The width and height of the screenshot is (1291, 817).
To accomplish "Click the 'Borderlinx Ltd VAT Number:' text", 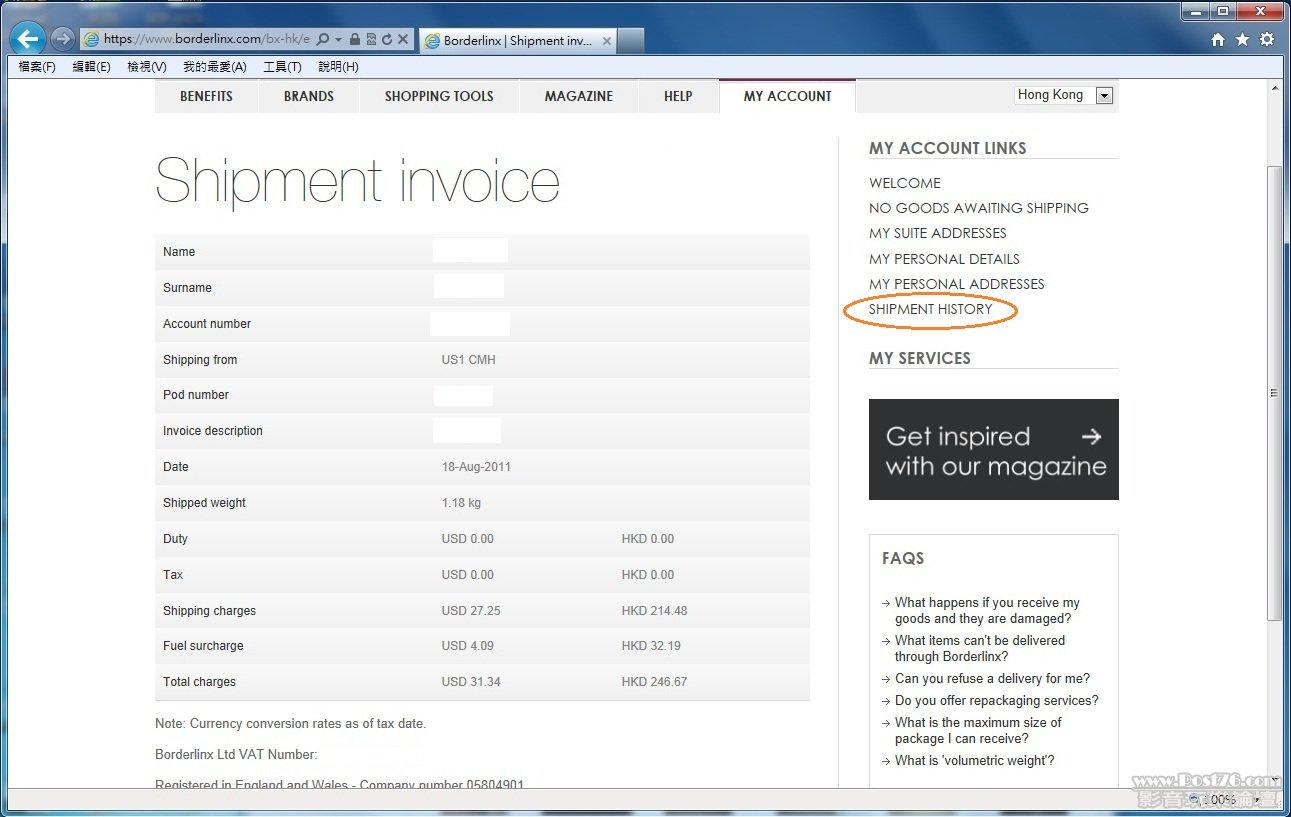I will 236,755.
